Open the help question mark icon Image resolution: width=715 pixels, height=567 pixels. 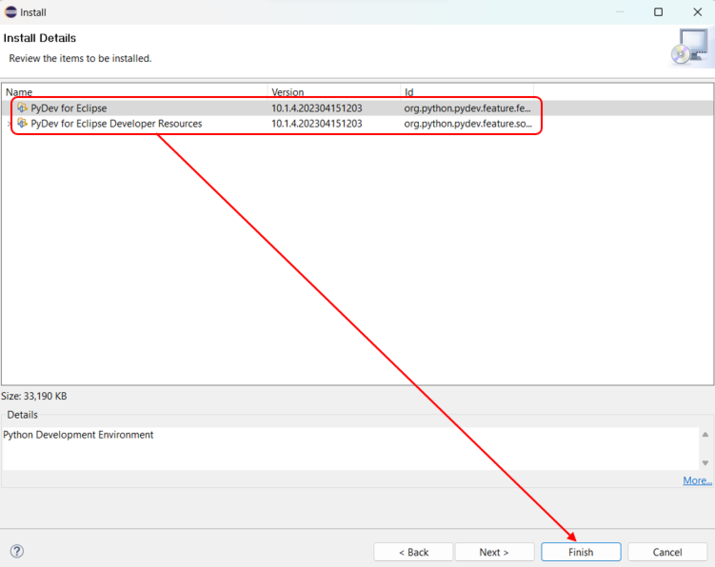coord(17,551)
